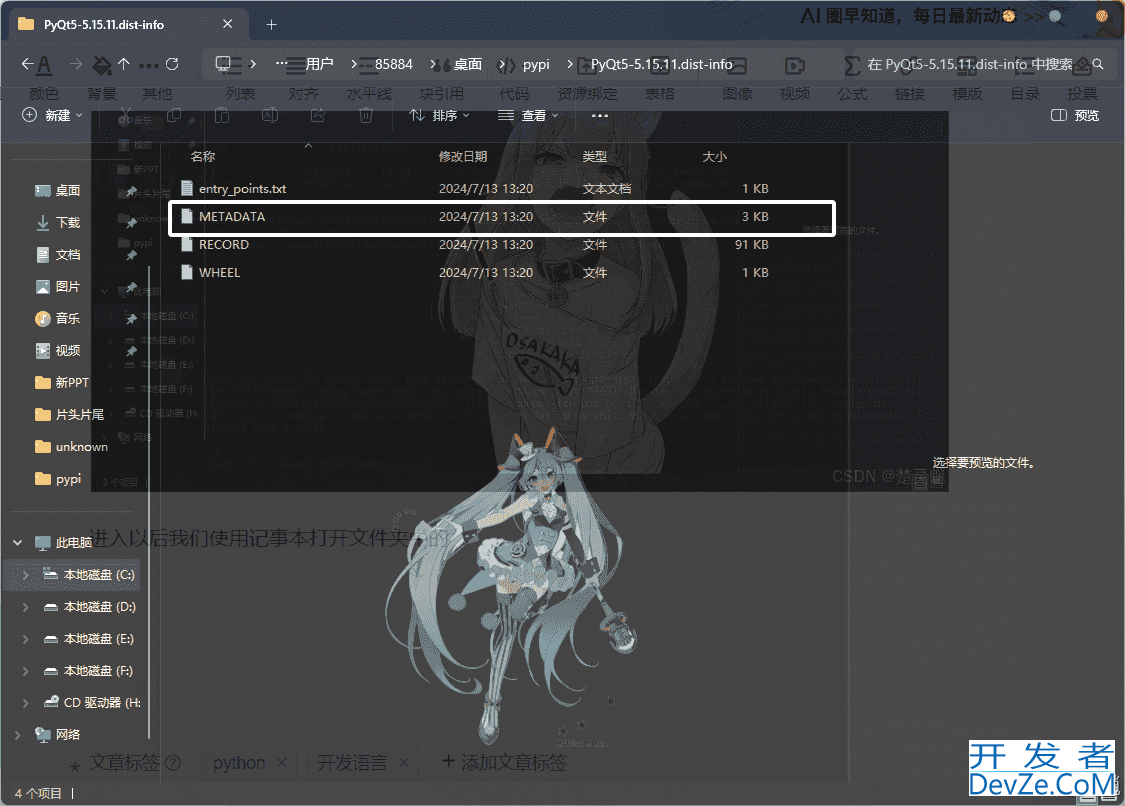
Task: Expand 本地磁盘 (E:) in the tree
Action: coord(26,639)
